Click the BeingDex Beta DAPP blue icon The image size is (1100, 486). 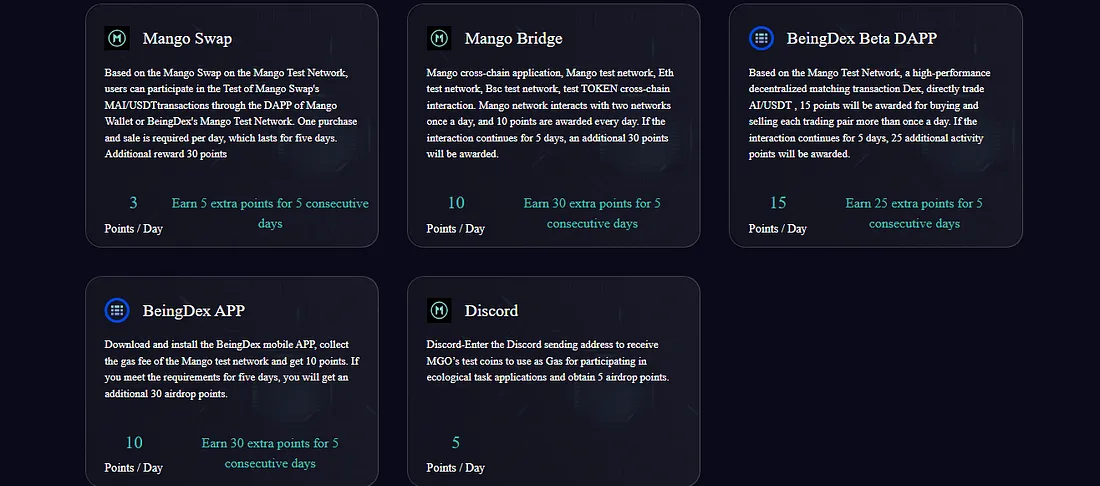tap(761, 38)
